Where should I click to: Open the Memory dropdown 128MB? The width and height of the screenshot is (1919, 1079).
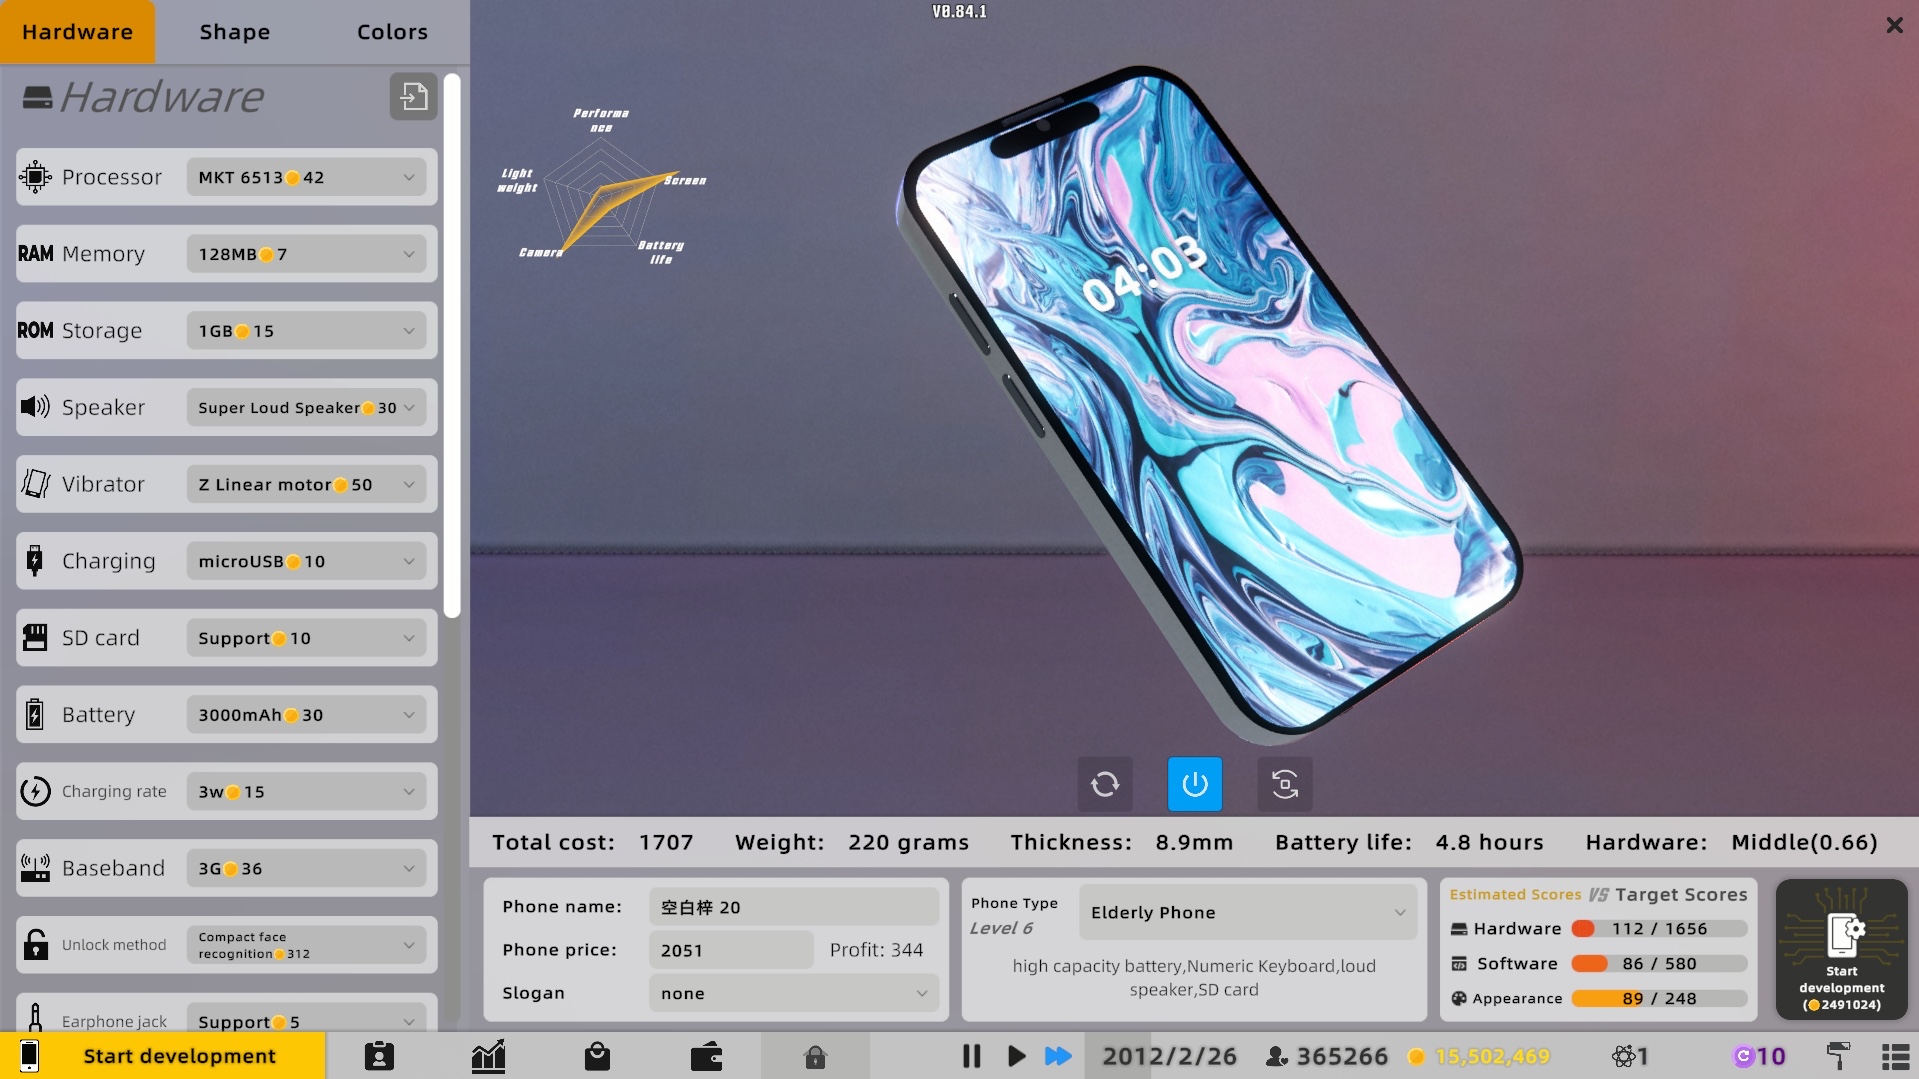click(306, 254)
